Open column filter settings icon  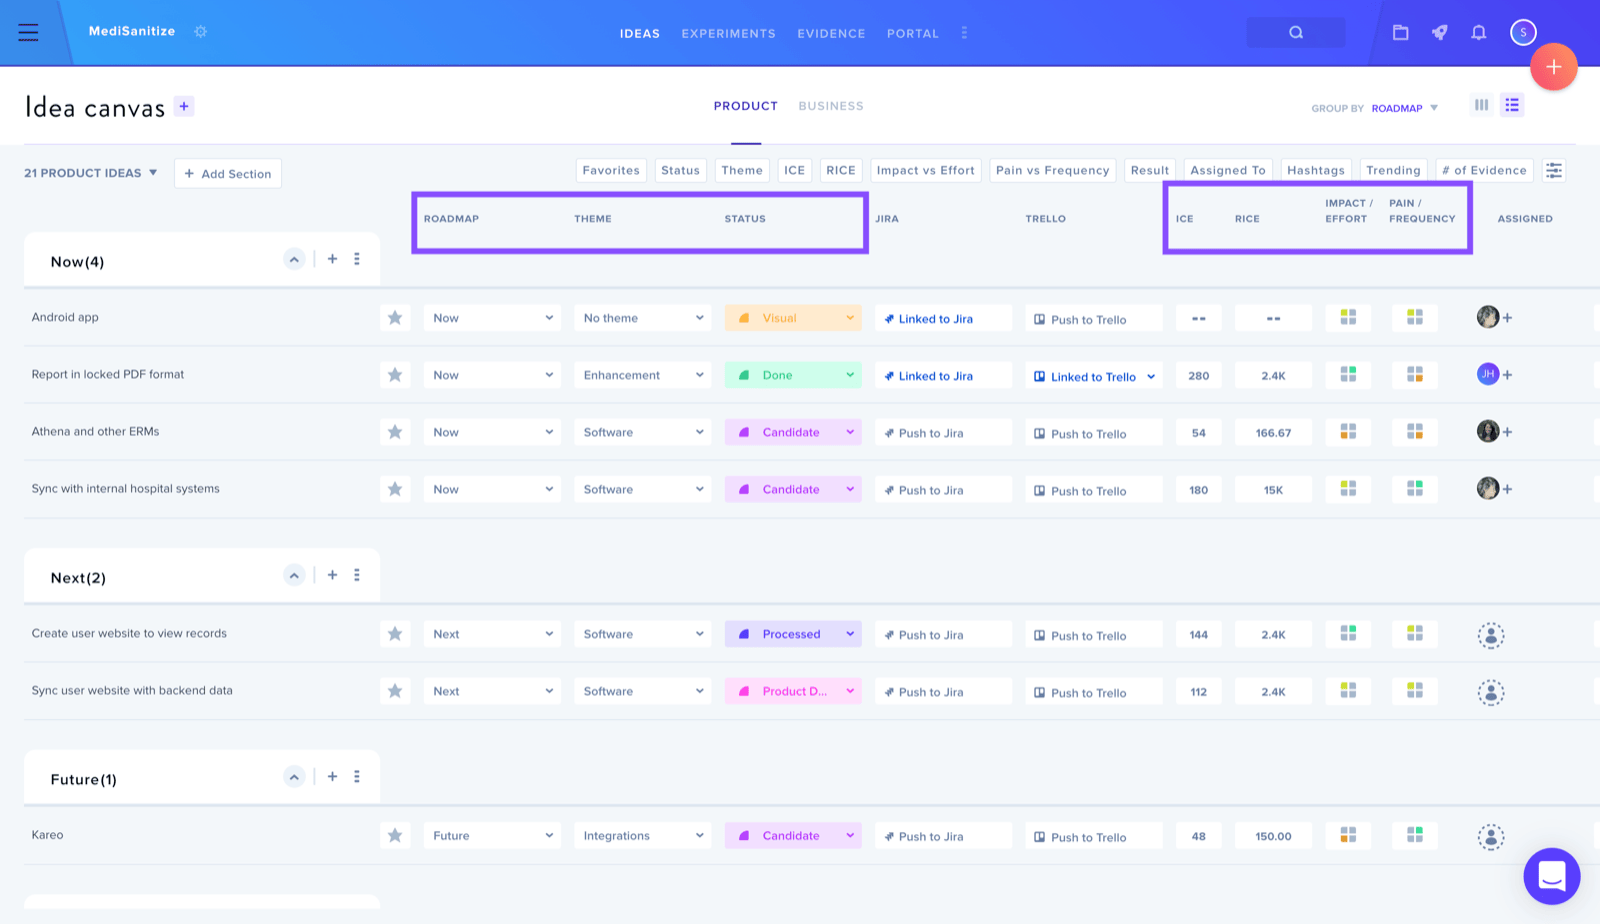(1554, 170)
